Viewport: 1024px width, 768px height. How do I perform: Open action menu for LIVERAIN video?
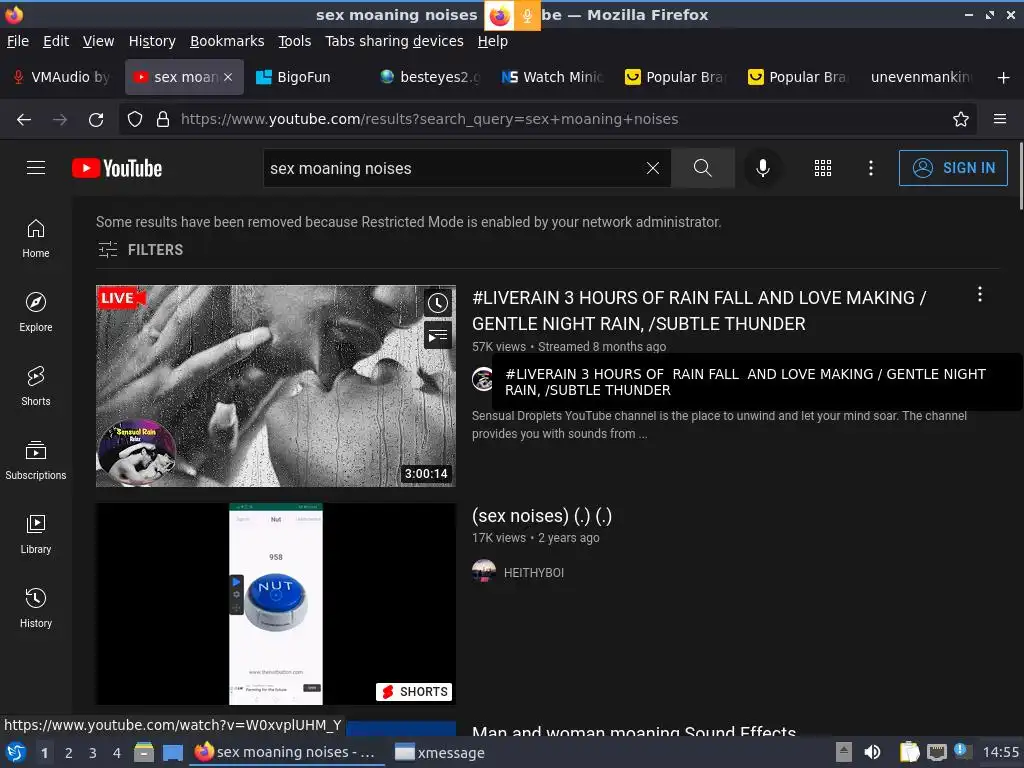[980, 295]
